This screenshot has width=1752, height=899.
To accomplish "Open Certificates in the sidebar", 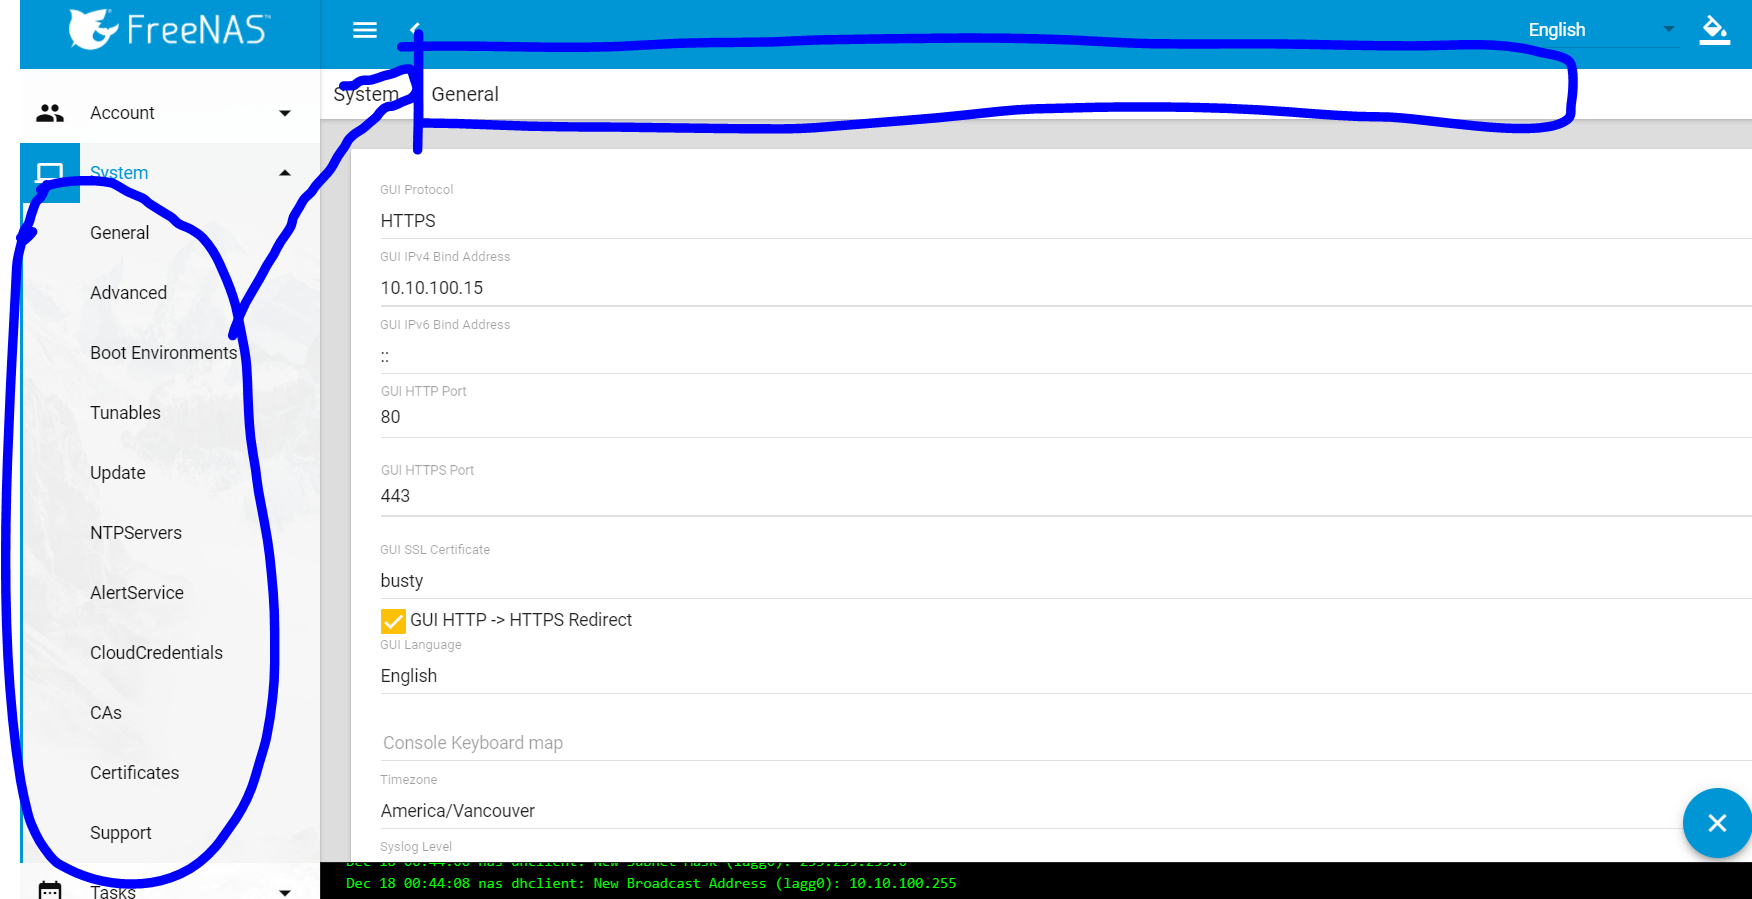I will click(x=135, y=773).
